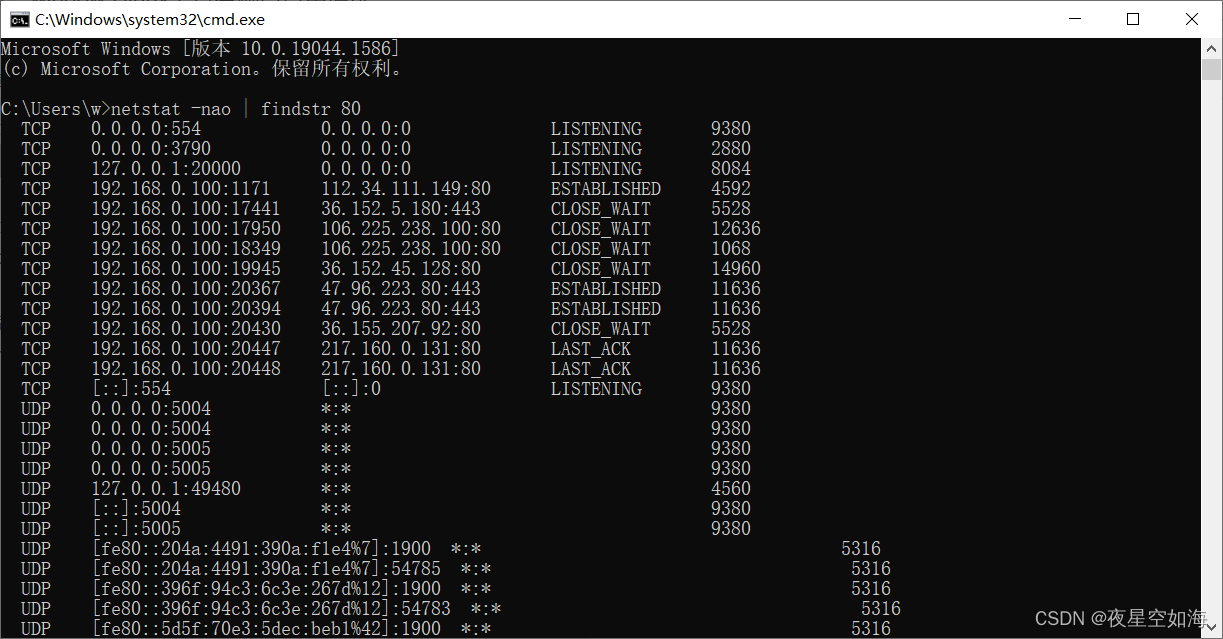1223x639 pixels.
Task: Click local address 127.0.0.1:20000
Action: pyautogui.click(x=166, y=169)
